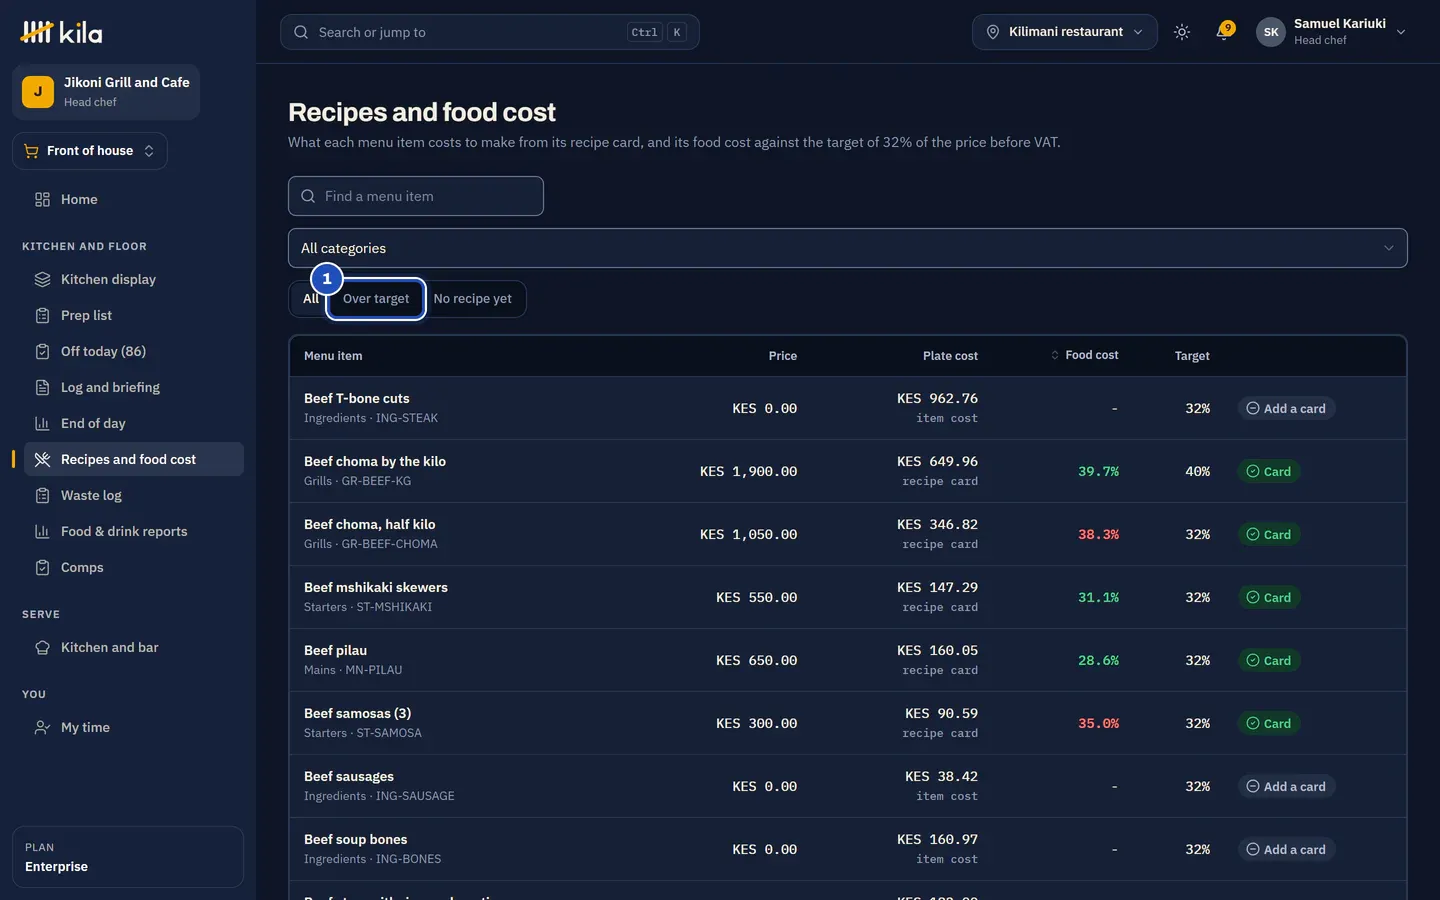
Task: Open Kitchen display page
Action: (134, 279)
